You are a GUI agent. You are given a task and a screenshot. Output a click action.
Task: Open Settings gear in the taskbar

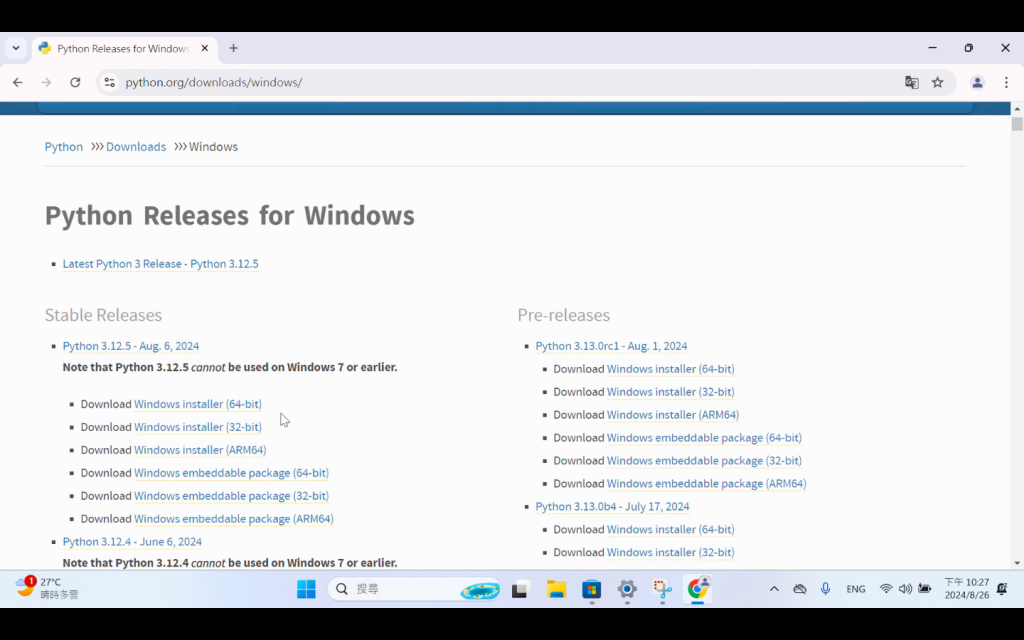627,589
